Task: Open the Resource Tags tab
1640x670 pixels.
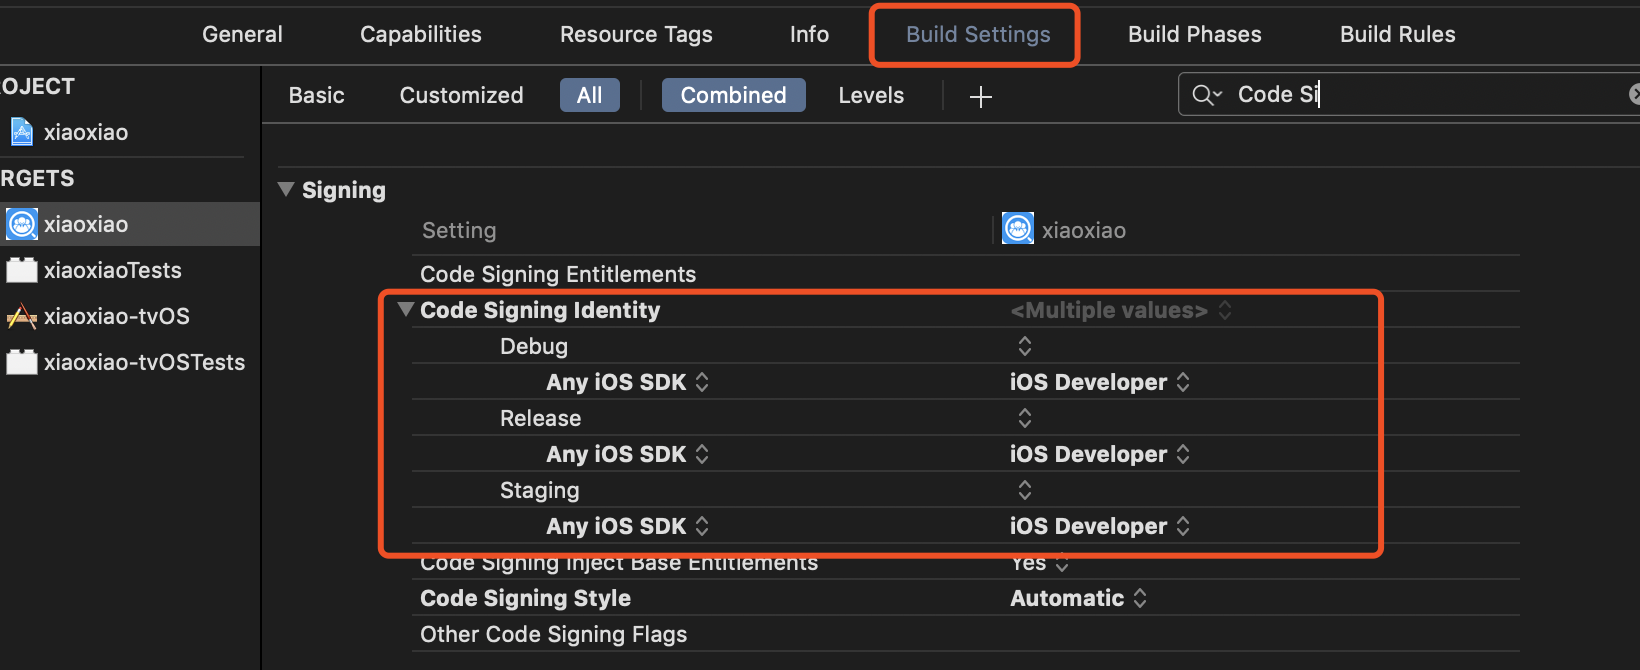Action: point(636,34)
